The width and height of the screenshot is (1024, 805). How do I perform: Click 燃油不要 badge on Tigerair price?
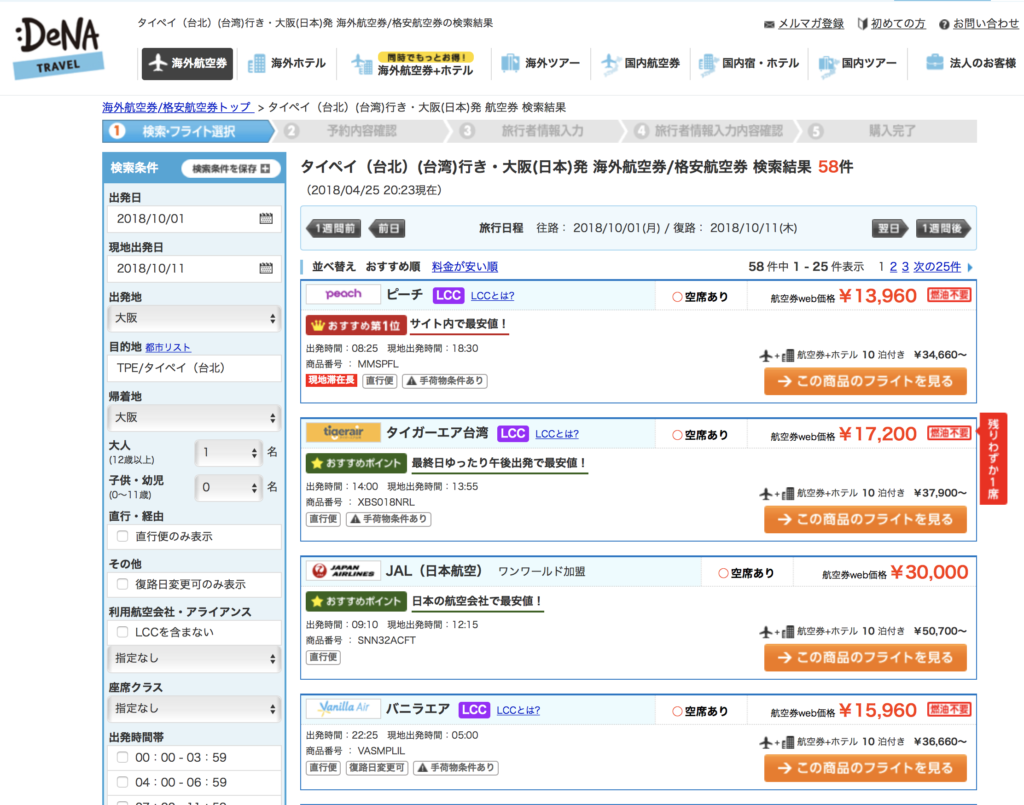coord(949,433)
